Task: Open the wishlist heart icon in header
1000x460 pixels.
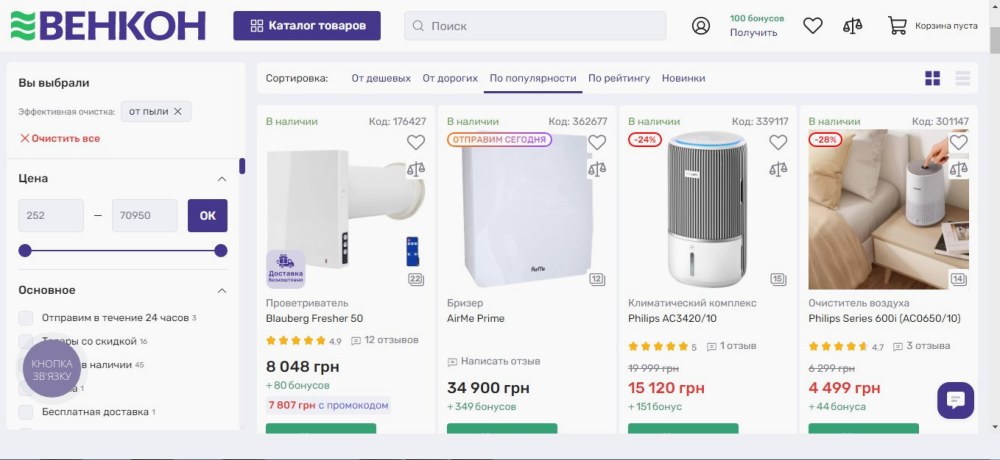Action: tap(813, 26)
